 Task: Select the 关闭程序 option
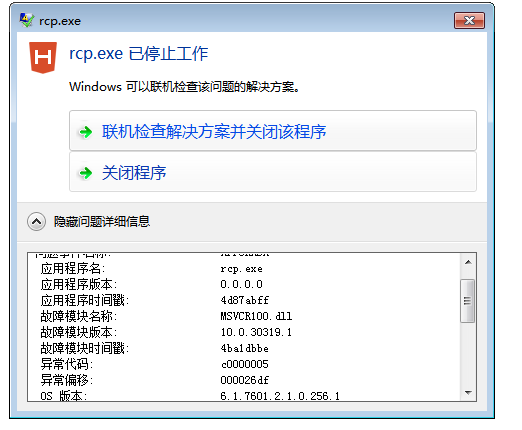pos(273,172)
